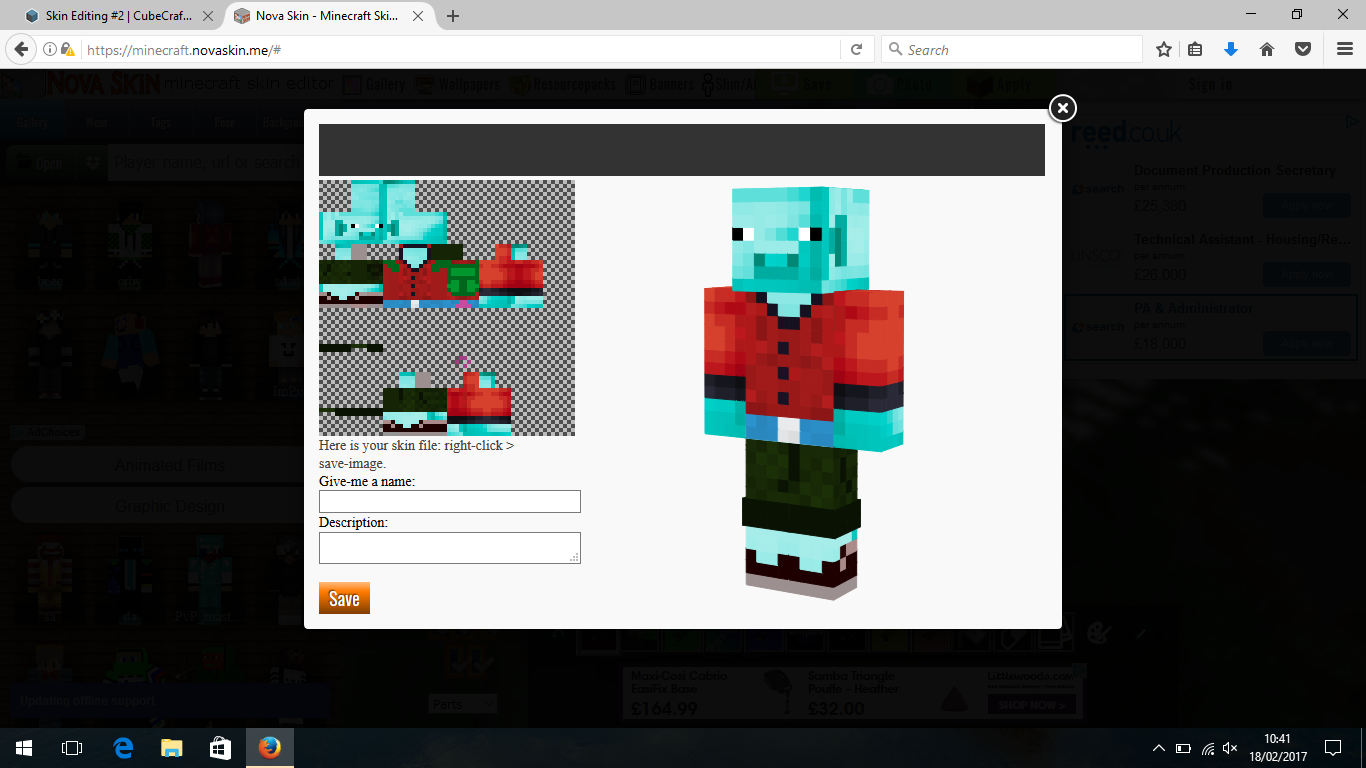Reload the current page
This screenshot has height=768, width=1366.
click(x=857, y=49)
